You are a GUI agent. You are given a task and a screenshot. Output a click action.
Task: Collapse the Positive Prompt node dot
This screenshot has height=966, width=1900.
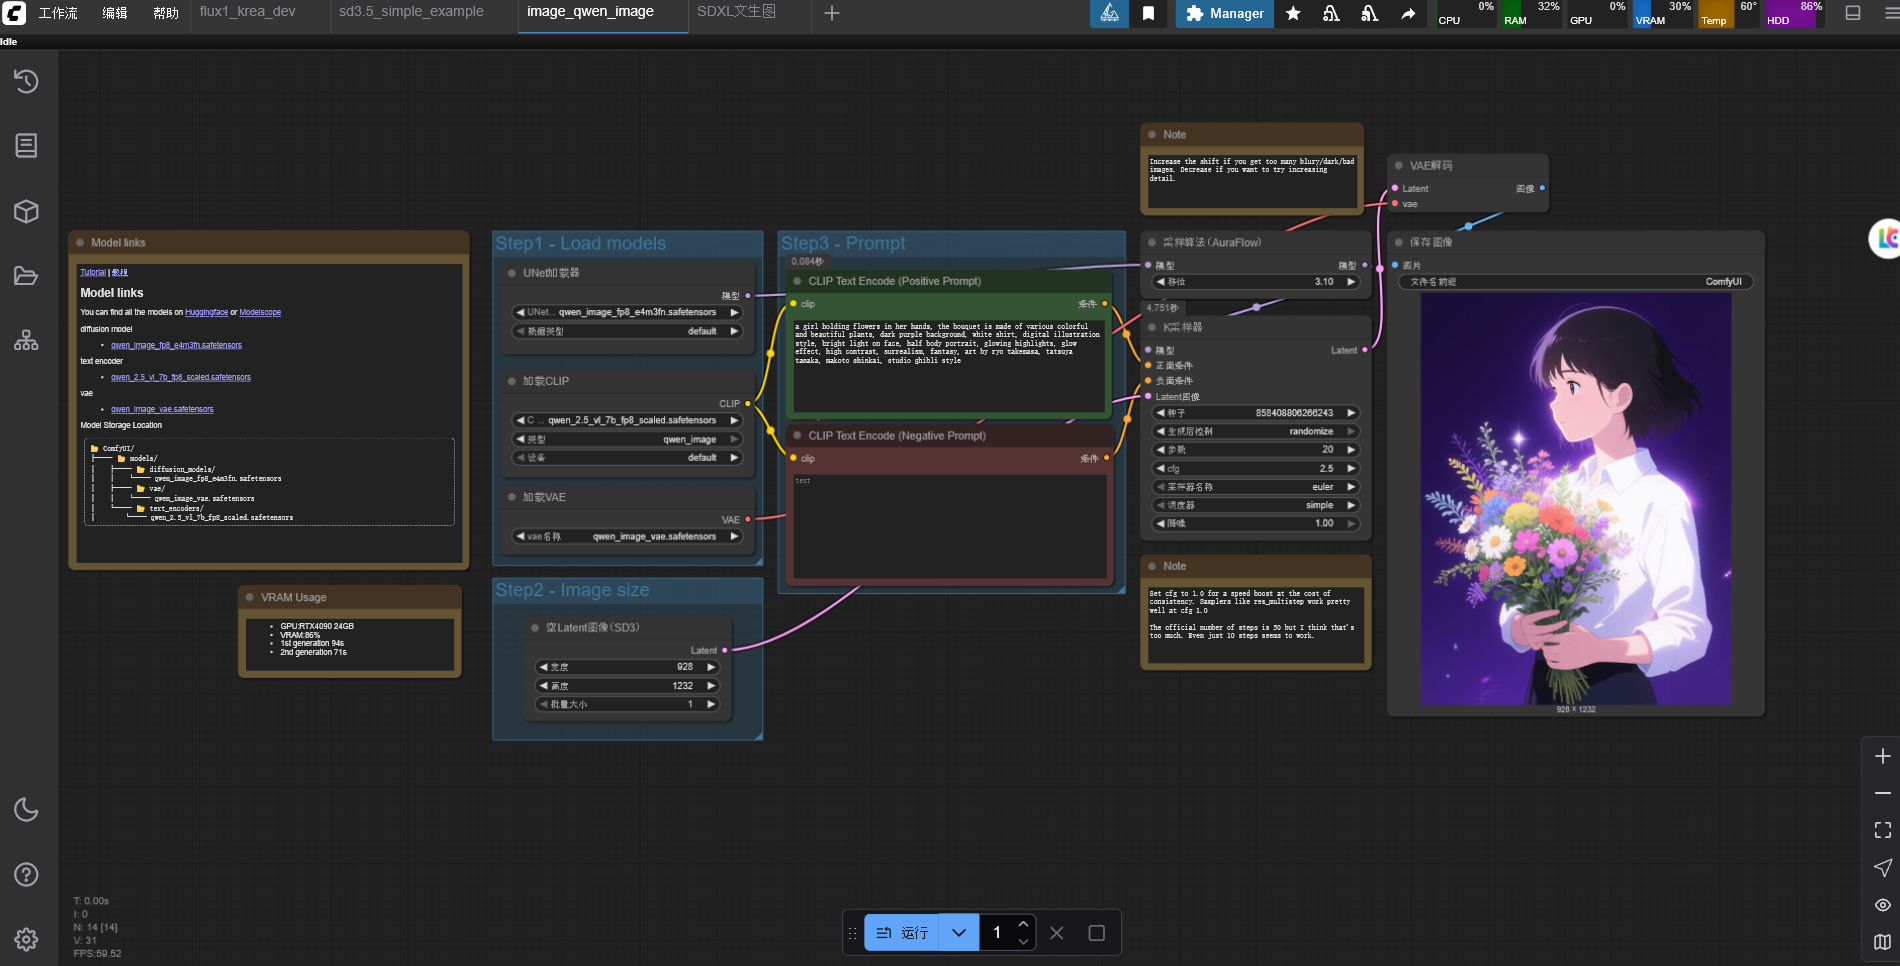798,281
